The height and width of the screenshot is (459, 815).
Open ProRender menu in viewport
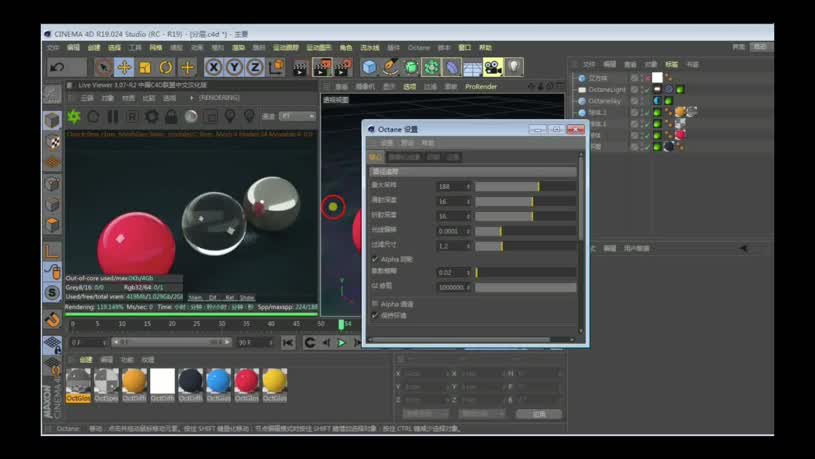click(481, 87)
